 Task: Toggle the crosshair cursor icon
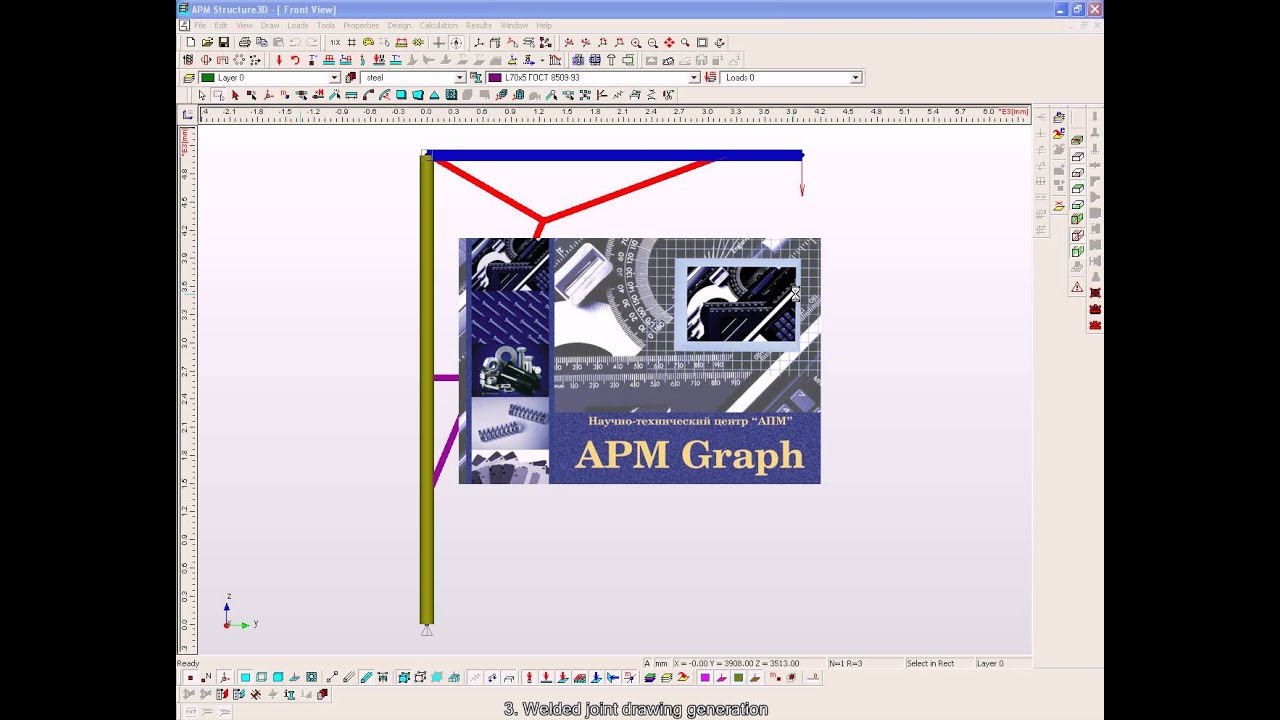point(438,42)
